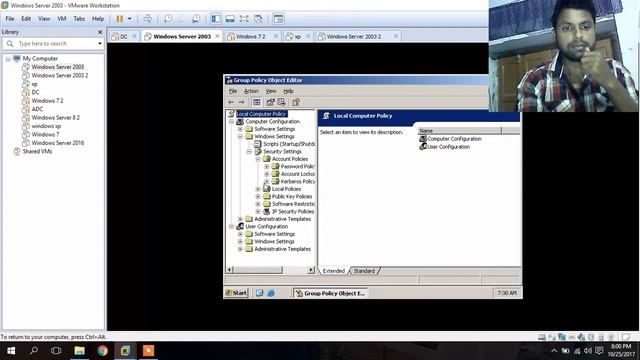Open Chrome from the Windows taskbar
The width and height of the screenshot is (640, 360).
coord(102,351)
